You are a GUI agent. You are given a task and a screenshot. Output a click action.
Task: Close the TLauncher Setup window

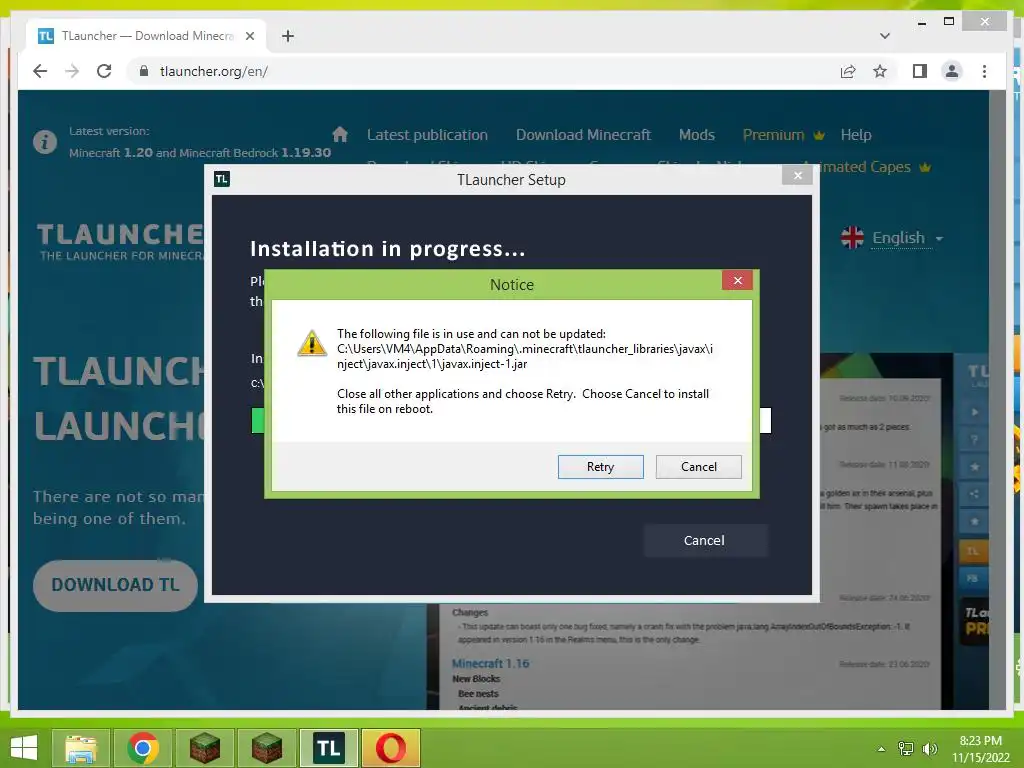797,175
